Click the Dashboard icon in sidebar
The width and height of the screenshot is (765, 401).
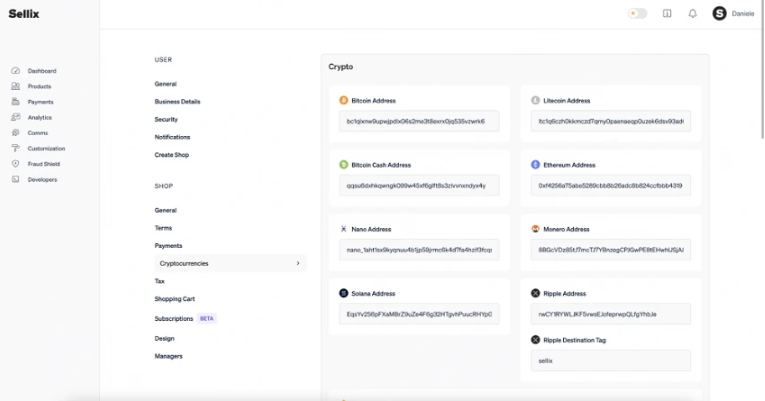pos(16,71)
